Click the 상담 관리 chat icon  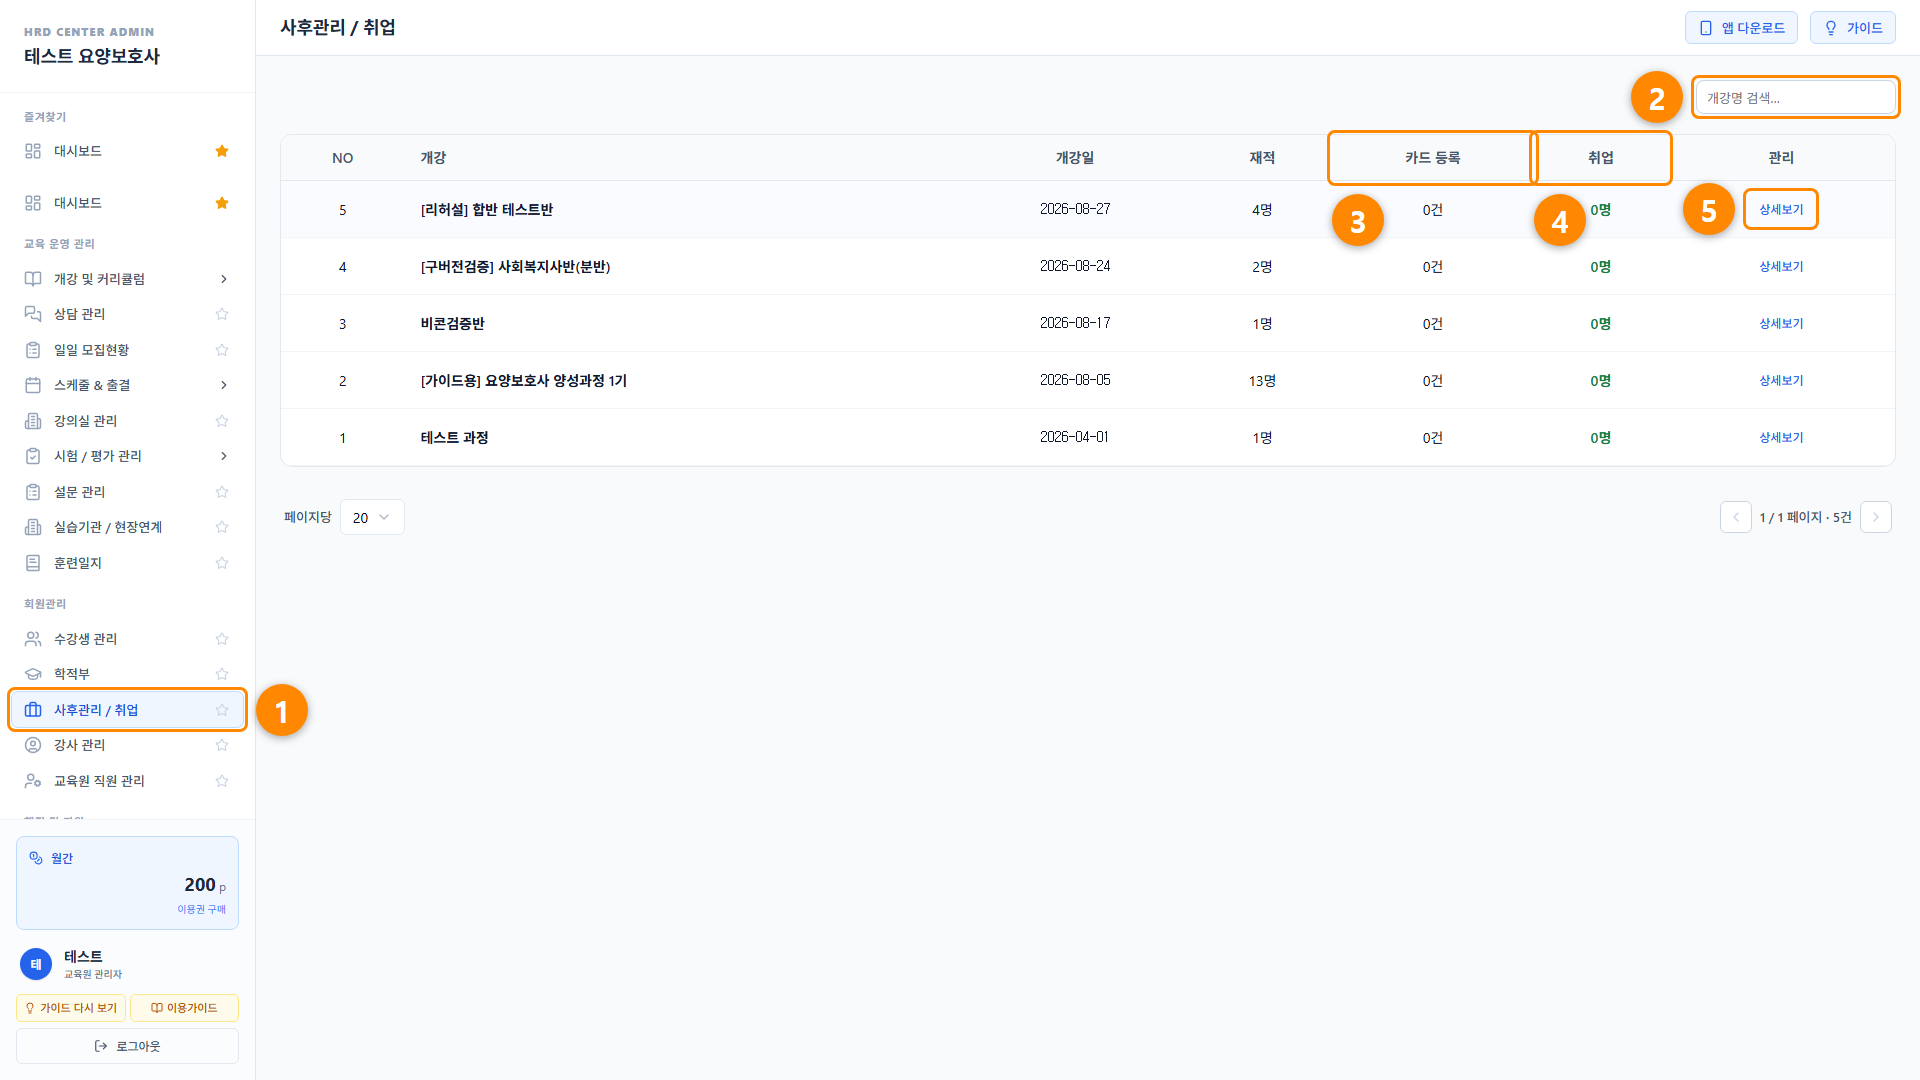[33, 314]
